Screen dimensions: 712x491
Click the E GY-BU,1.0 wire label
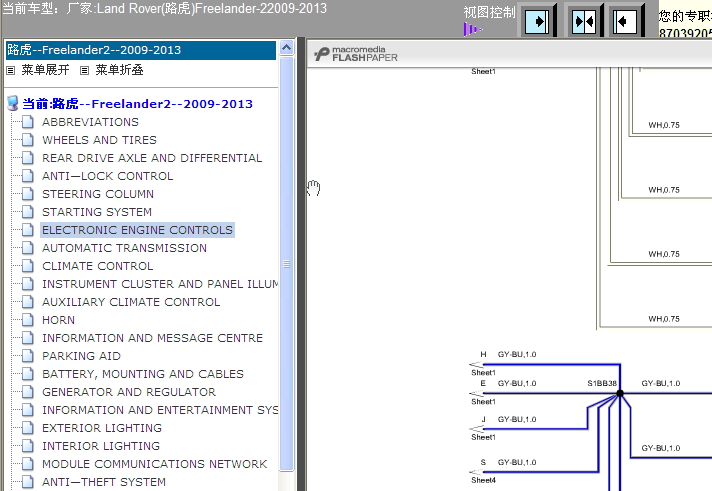pos(508,383)
